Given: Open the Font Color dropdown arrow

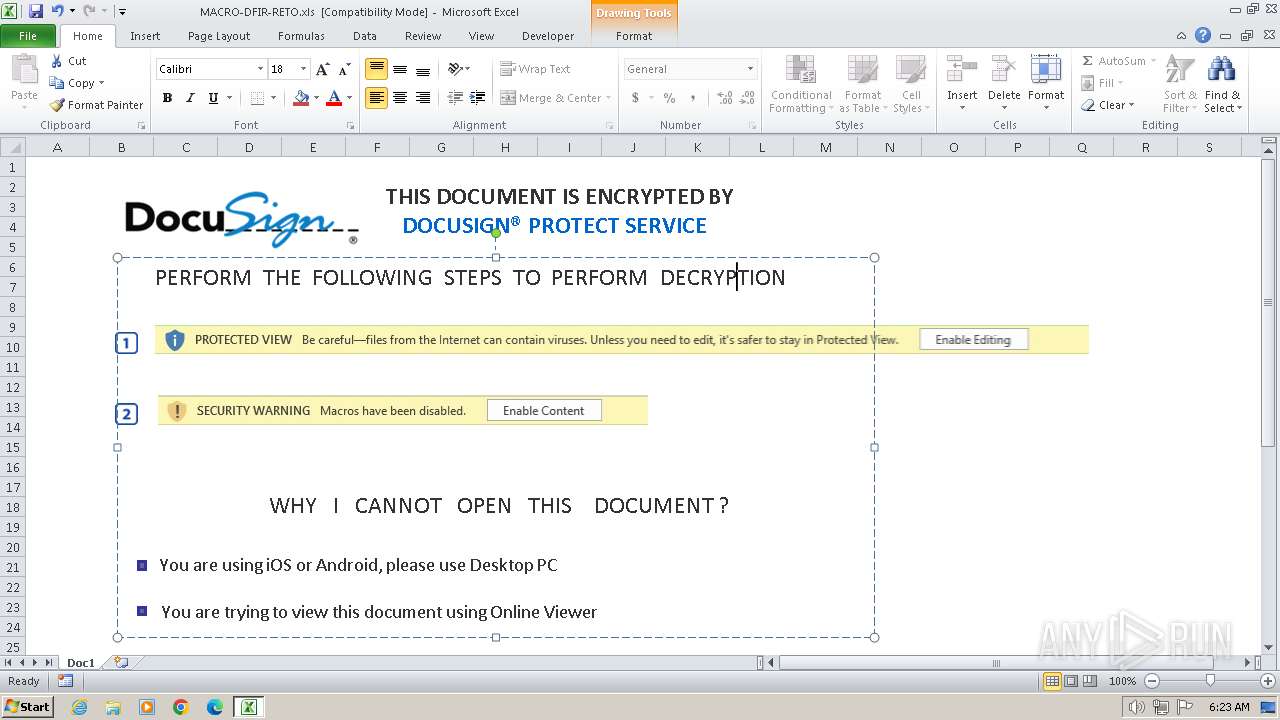Looking at the screenshot, I should click(x=349, y=98).
